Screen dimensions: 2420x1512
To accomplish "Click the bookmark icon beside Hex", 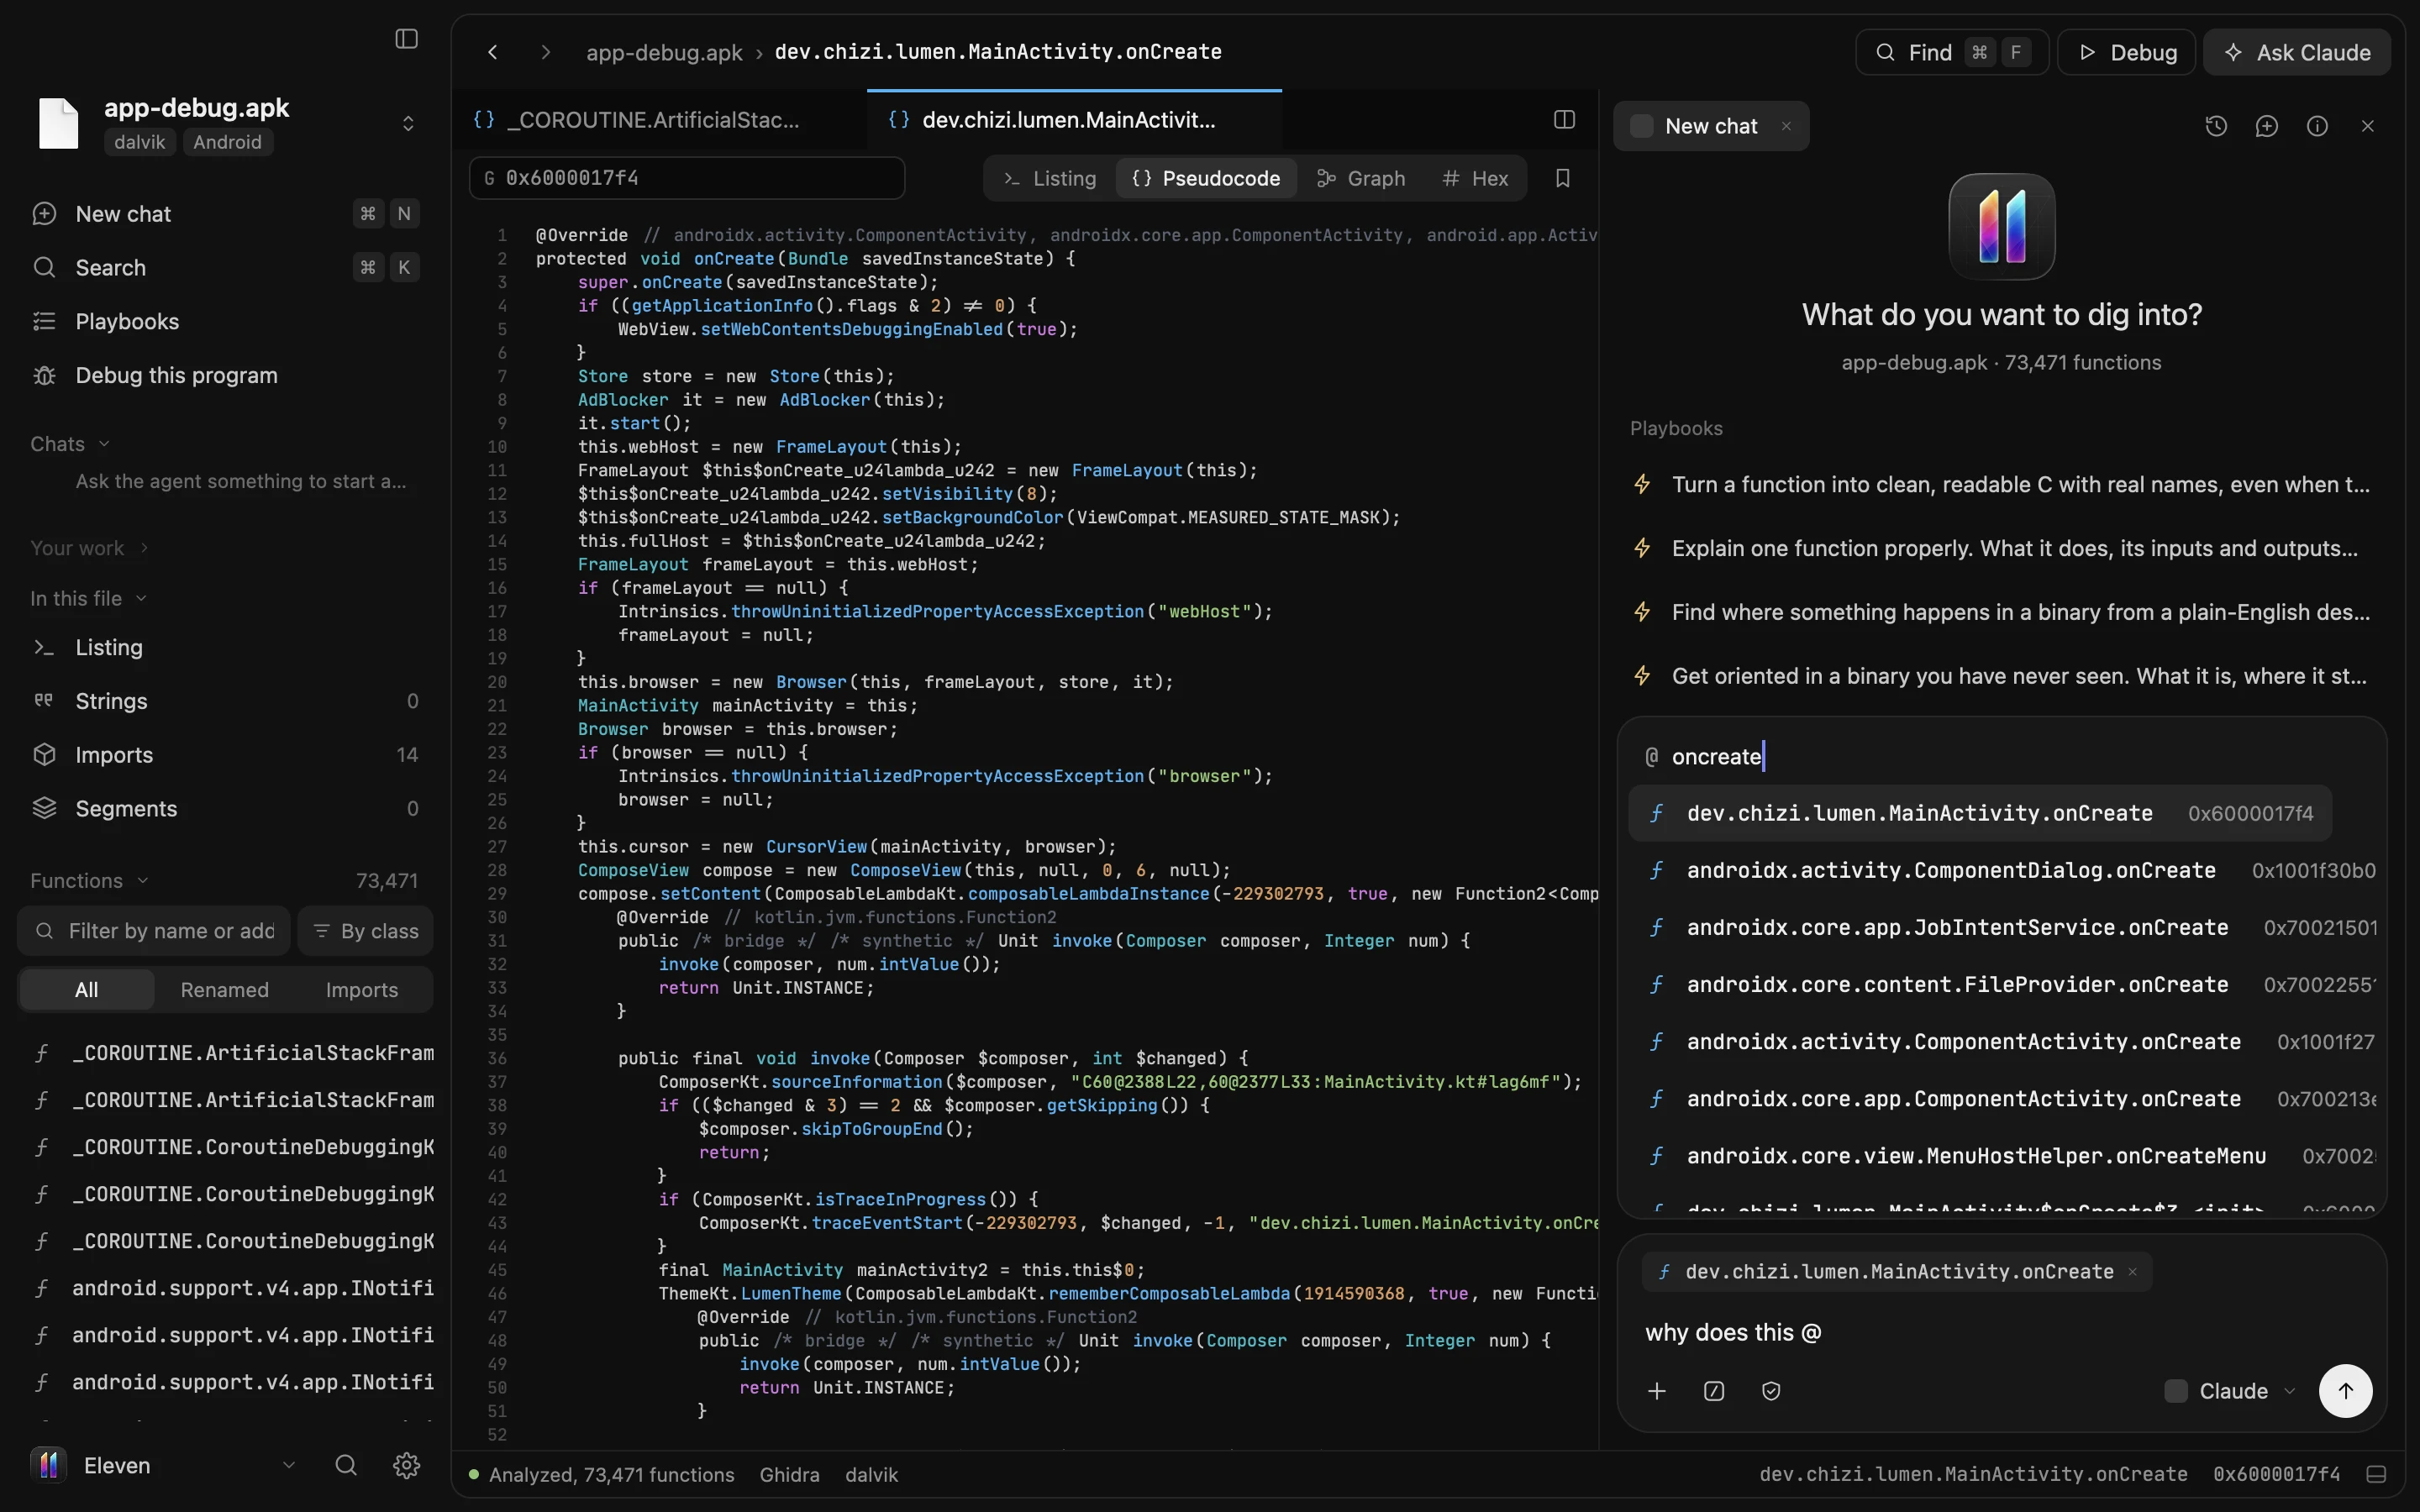I will pyautogui.click(x=1562, y=178).
